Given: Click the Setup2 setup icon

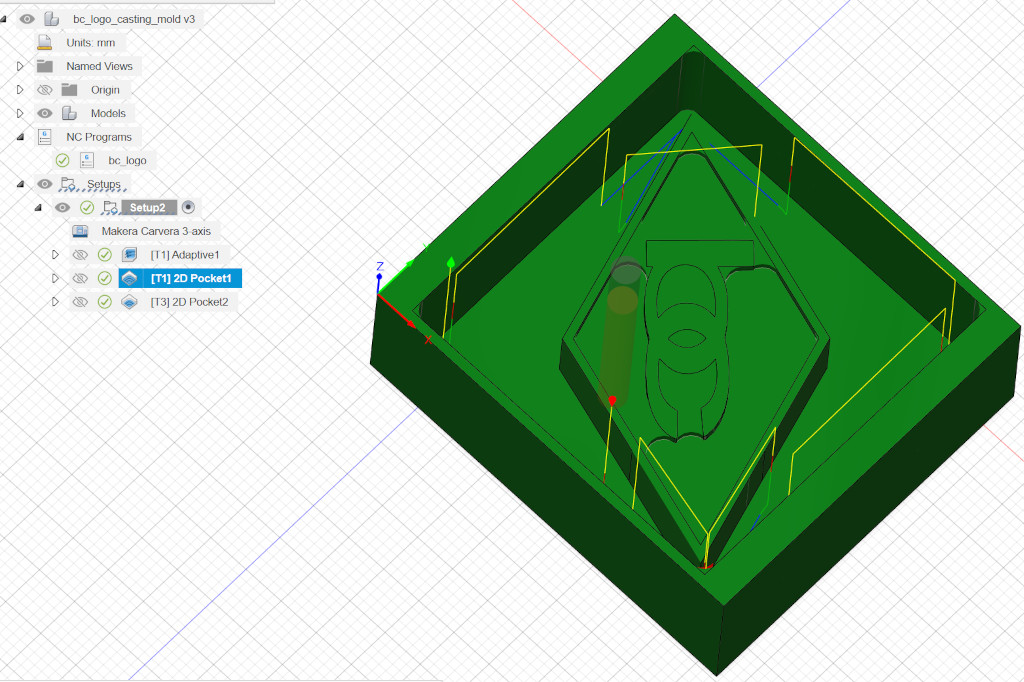Looking at the screenshot, I should pyautogui.click(x=110, y=207).
